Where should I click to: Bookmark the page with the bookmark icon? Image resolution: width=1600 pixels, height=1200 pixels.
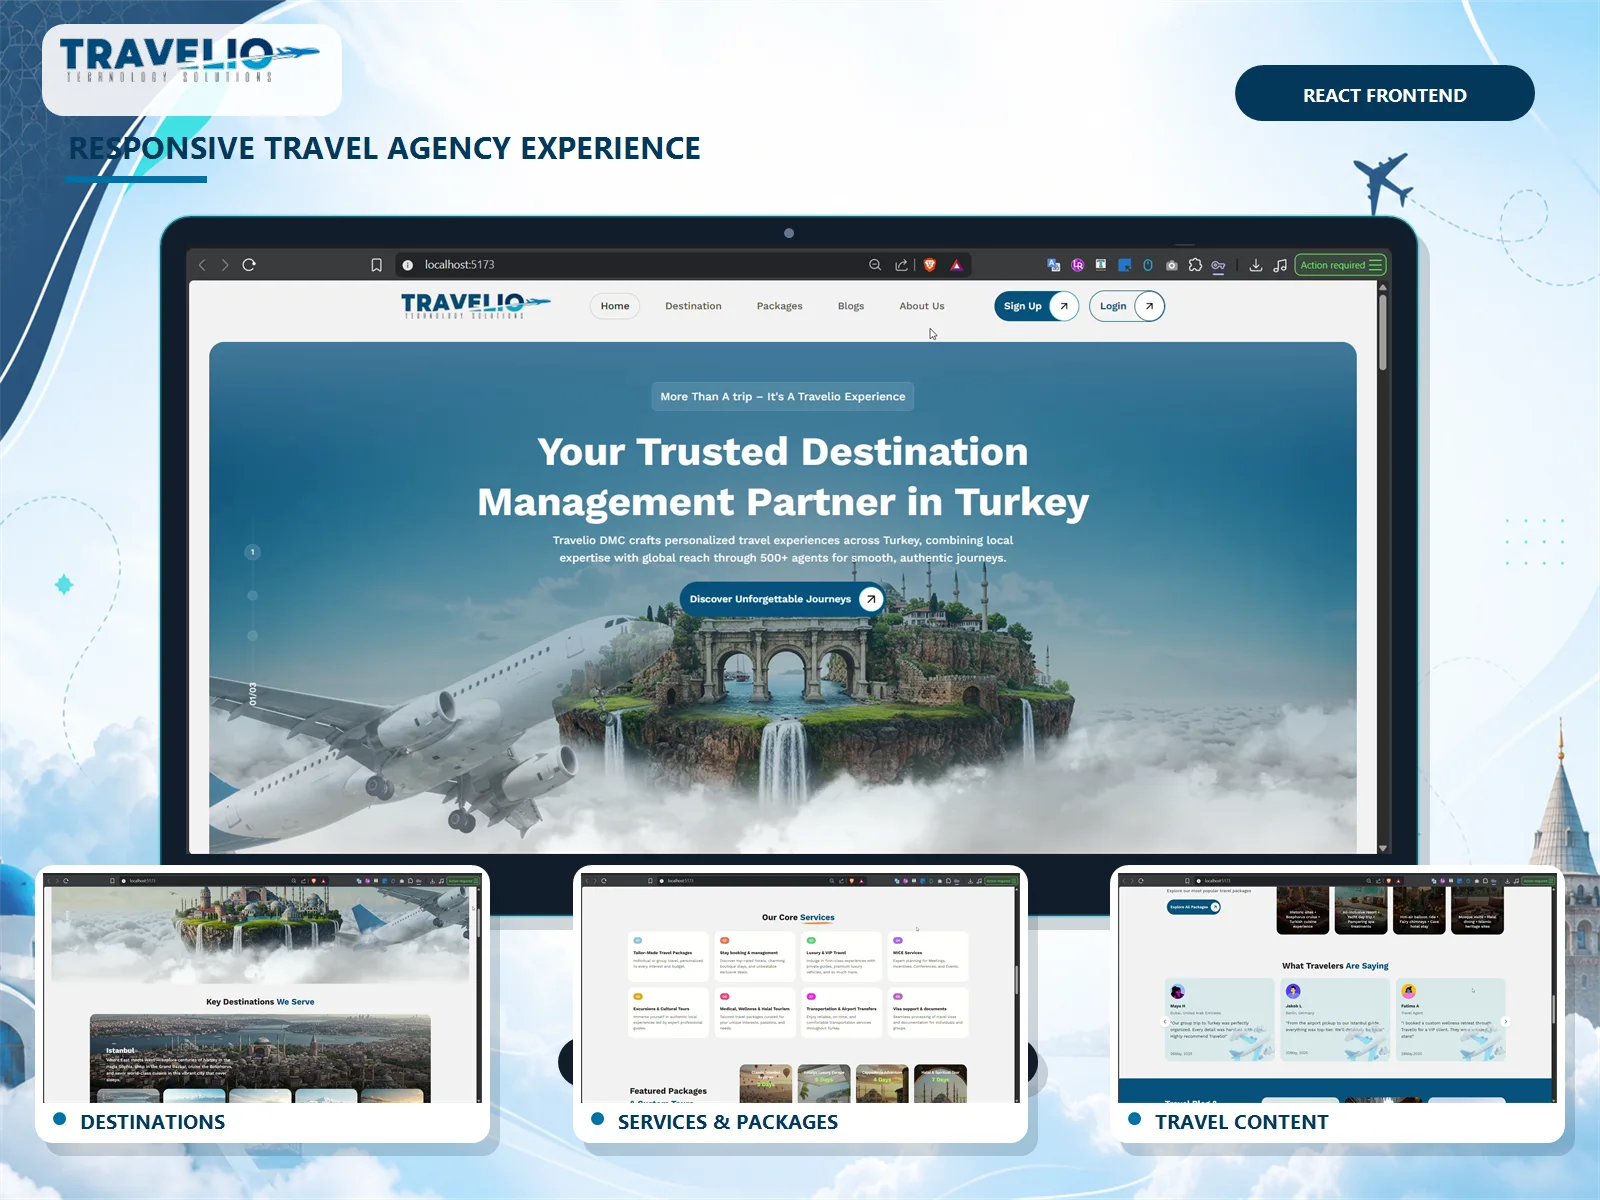(x=376, y=265)
